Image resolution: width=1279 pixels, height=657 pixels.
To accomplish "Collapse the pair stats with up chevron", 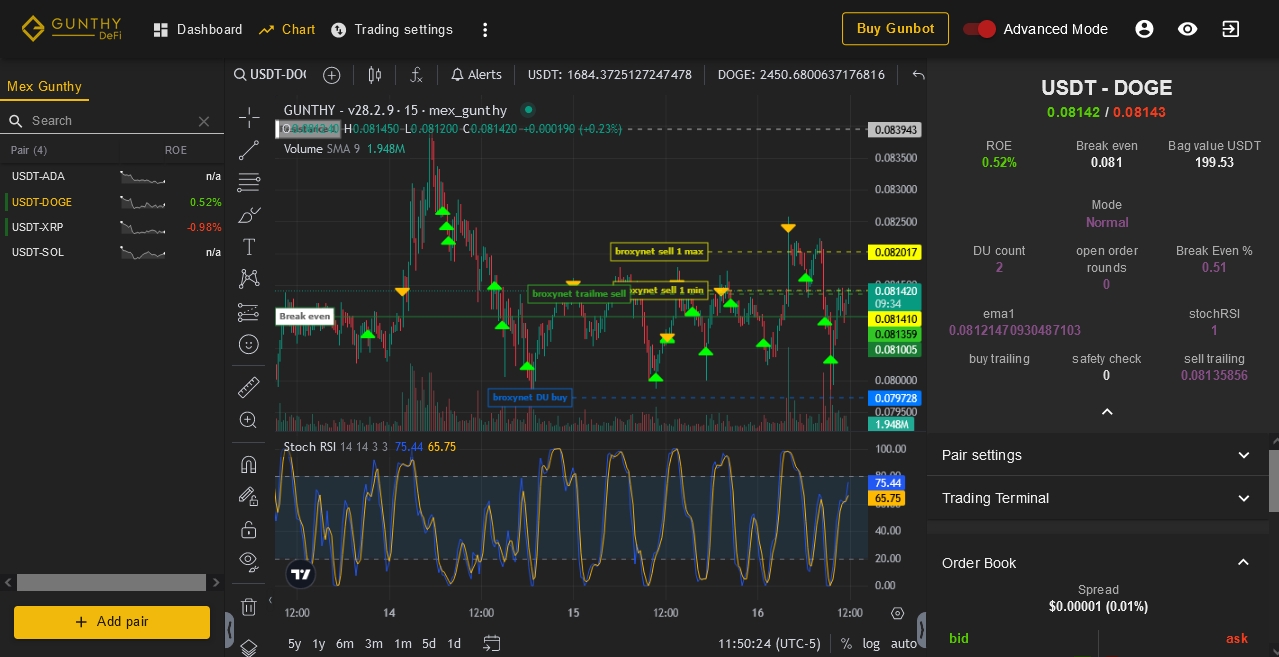I will [x=1107, y=412].
